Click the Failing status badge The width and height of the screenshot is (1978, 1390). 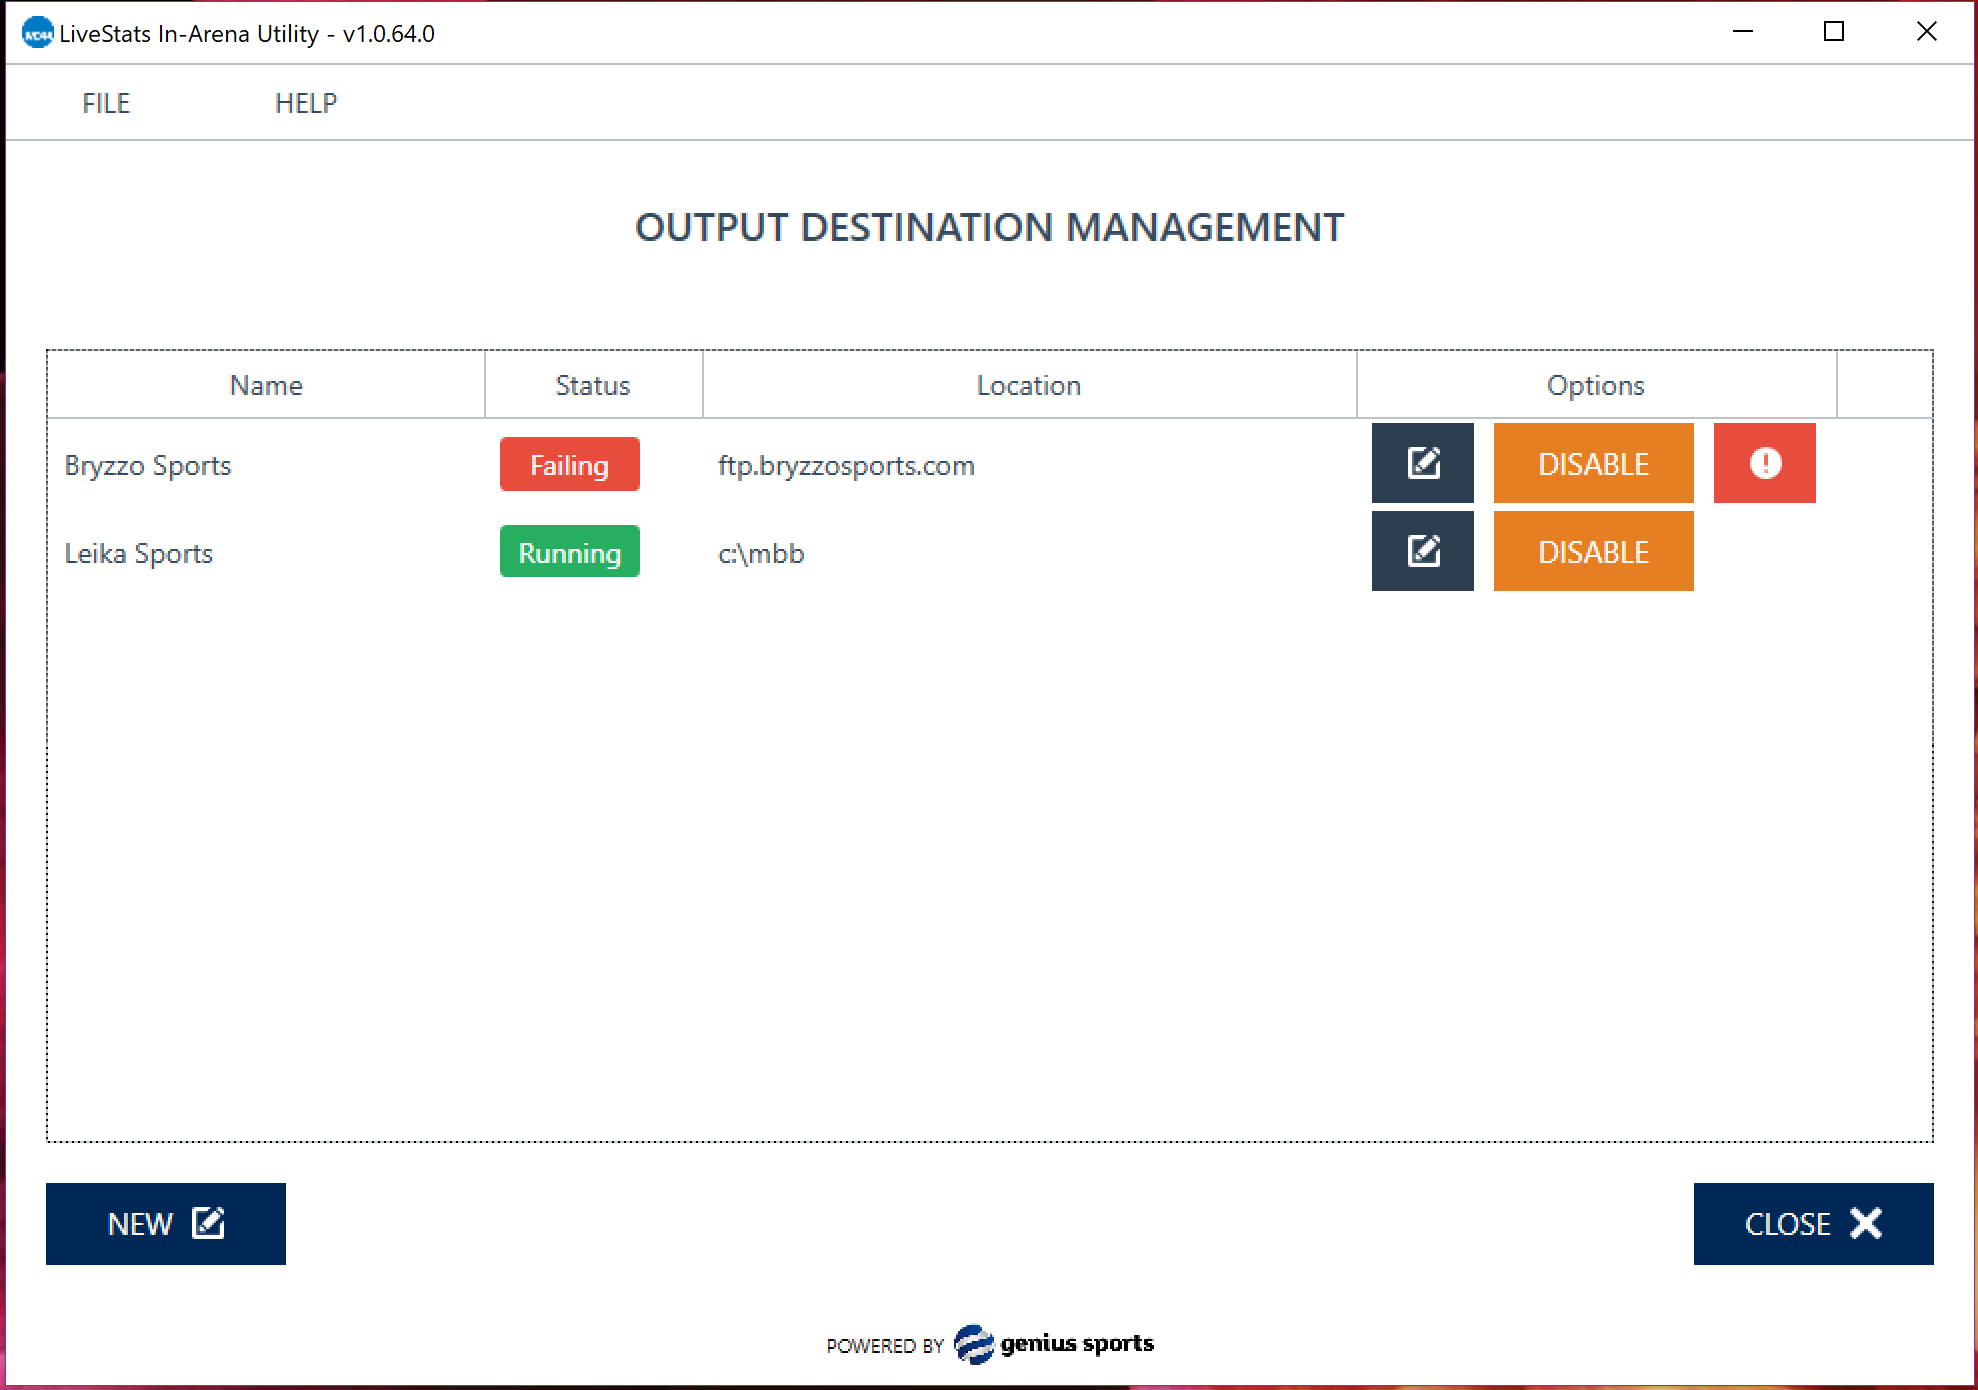point(569,465)
